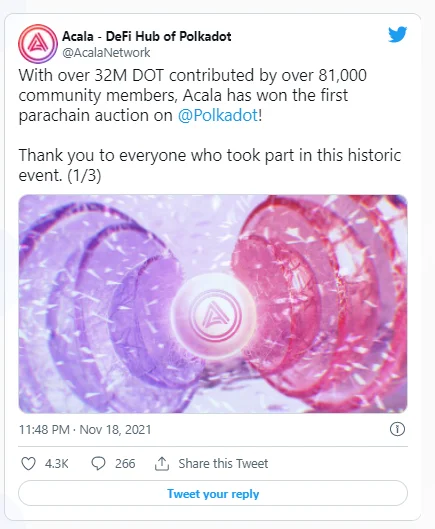Open the 11:48 PM Nov 18, 2021 timestamp
The height and width of the screenshot is (529, 435).
(85, 429)
